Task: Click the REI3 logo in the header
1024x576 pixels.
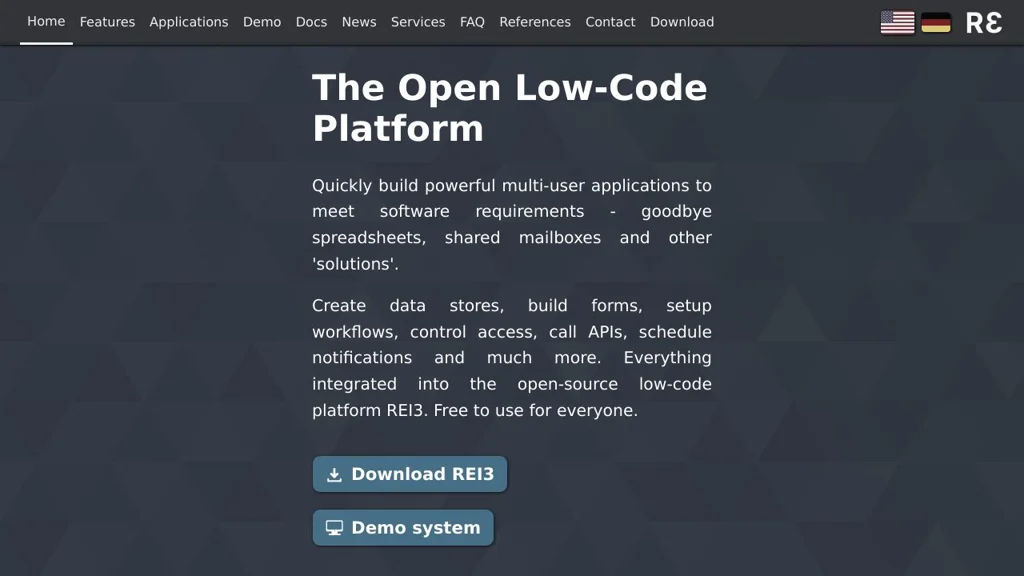Action: tap(984, 23)
